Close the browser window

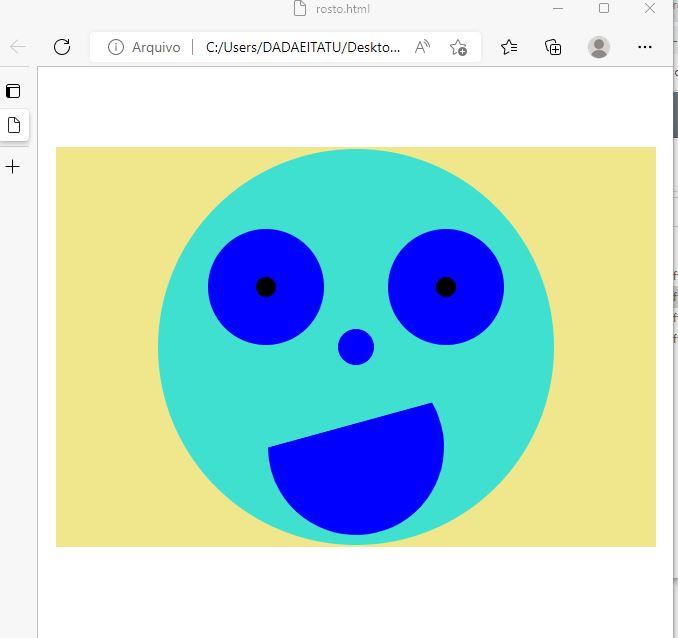[650, 8]
